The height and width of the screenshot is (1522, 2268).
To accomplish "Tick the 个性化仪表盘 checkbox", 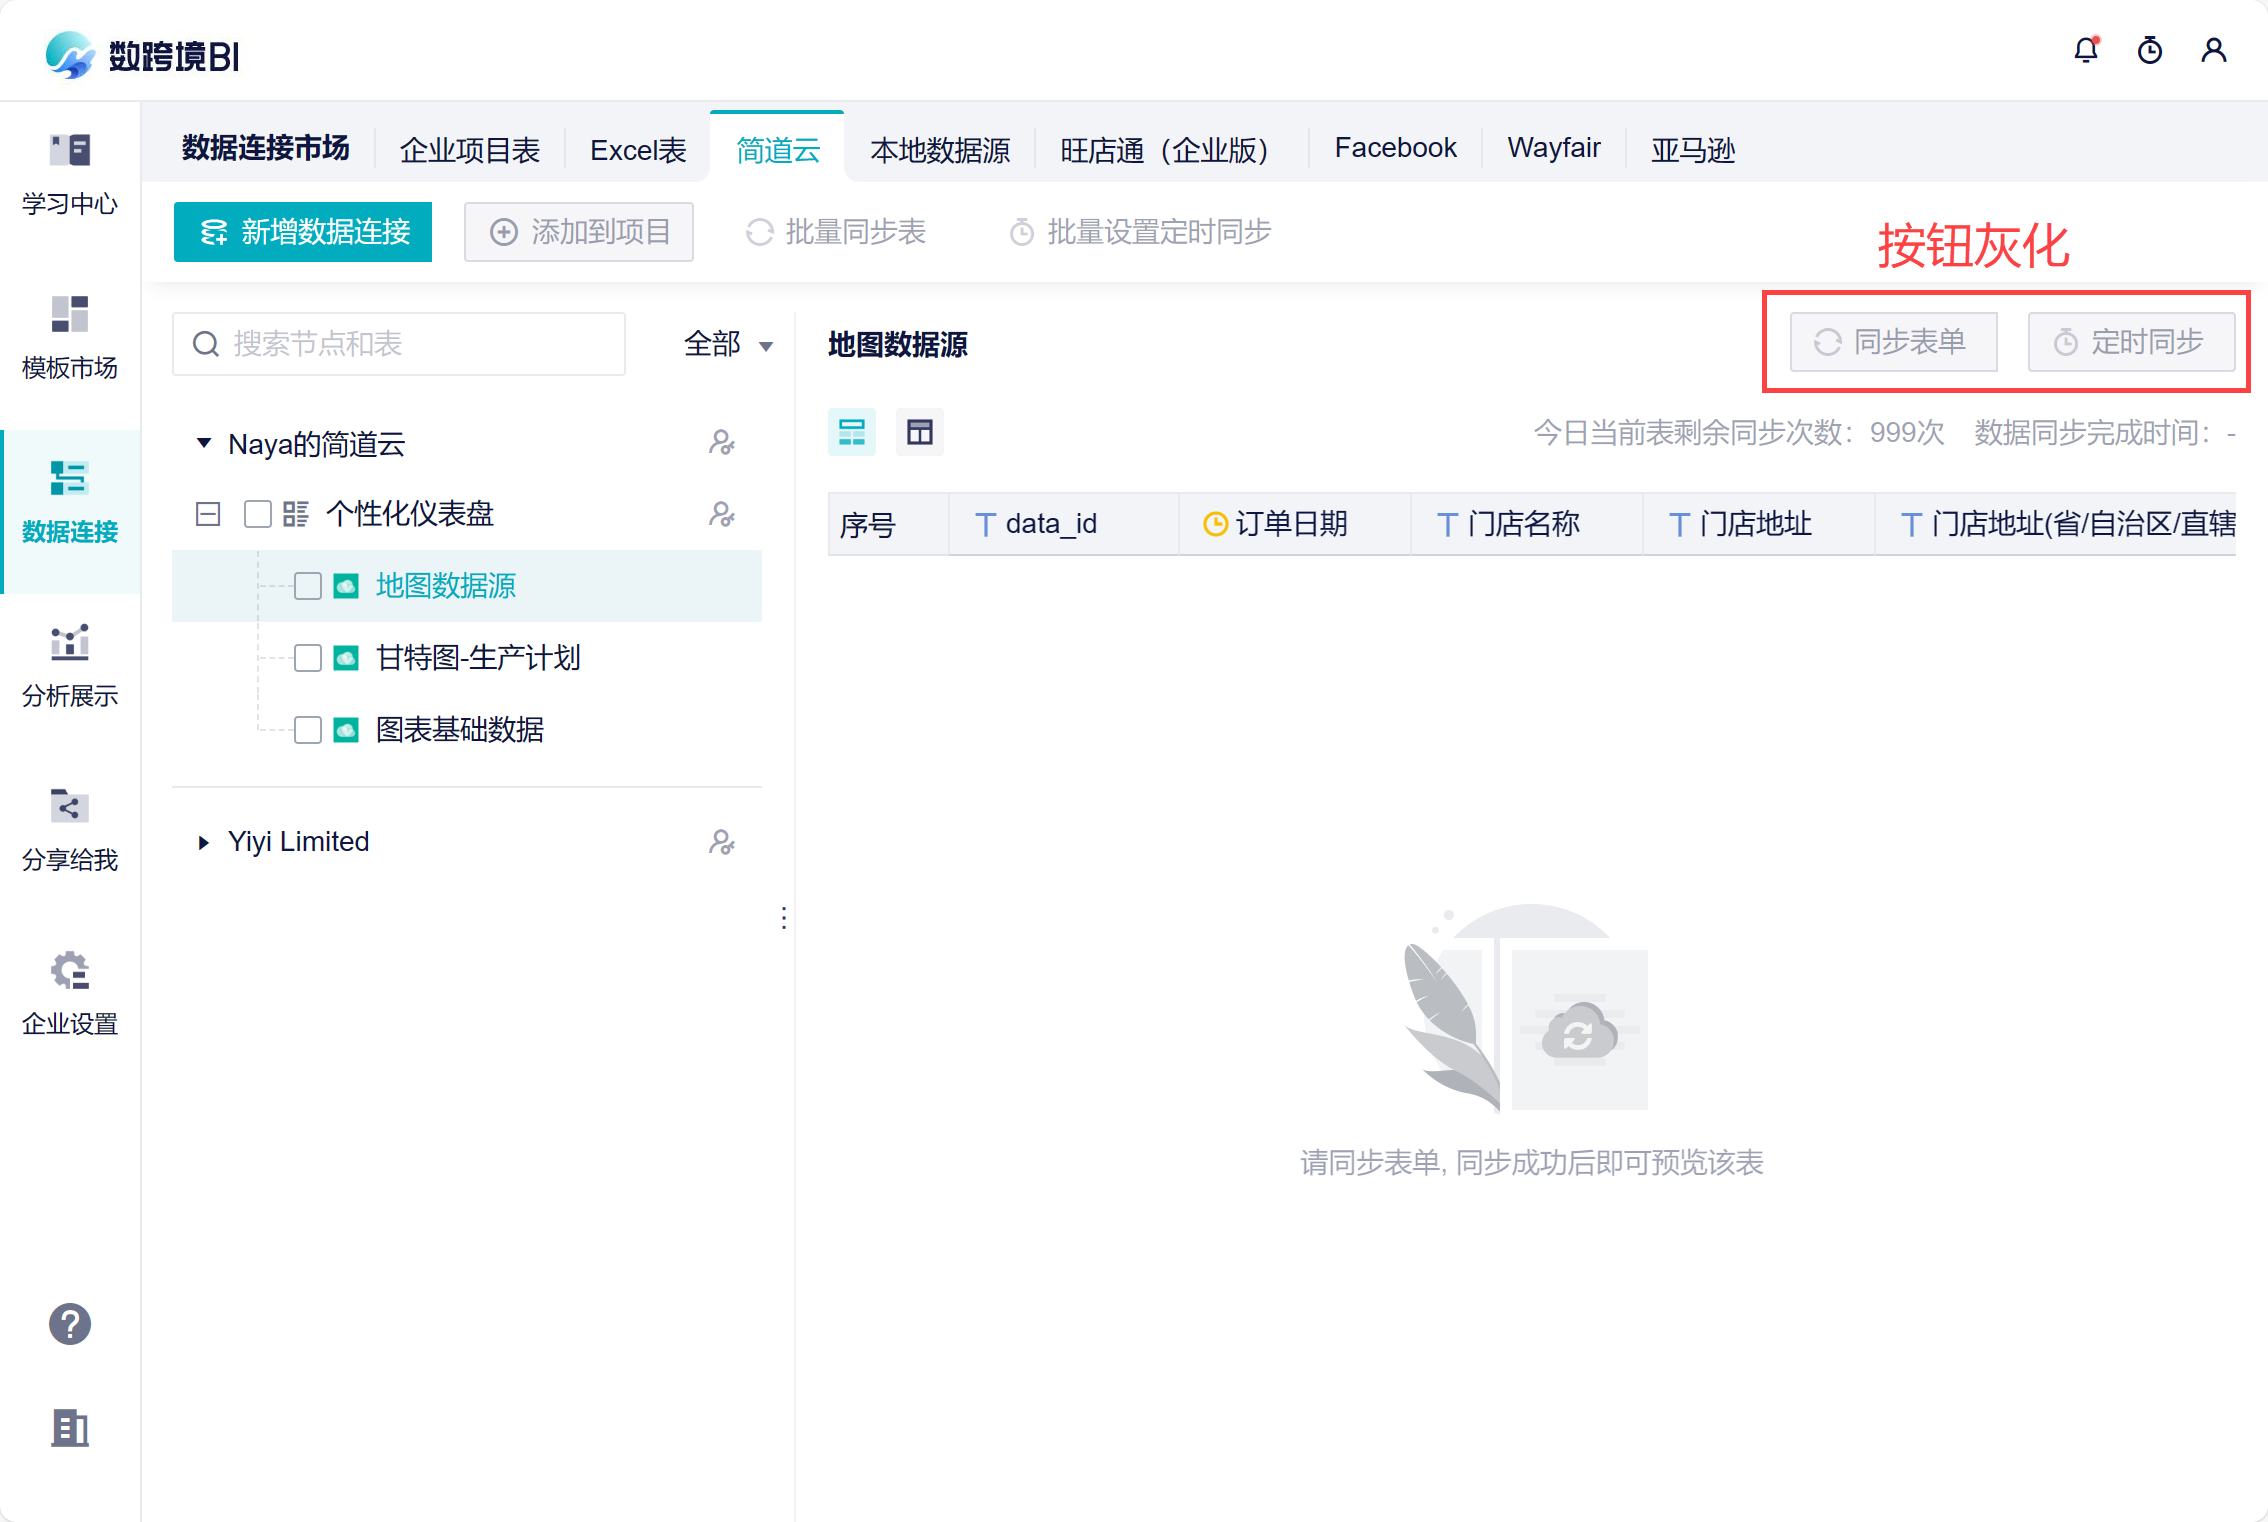I will coord(258,514).
